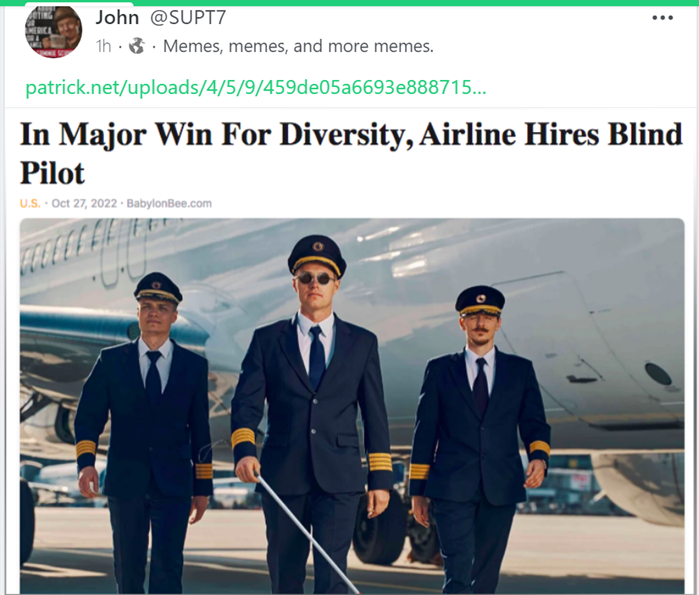Click the 1h post timestamp
Screen dimensions: 699x595
pos(103,46)
